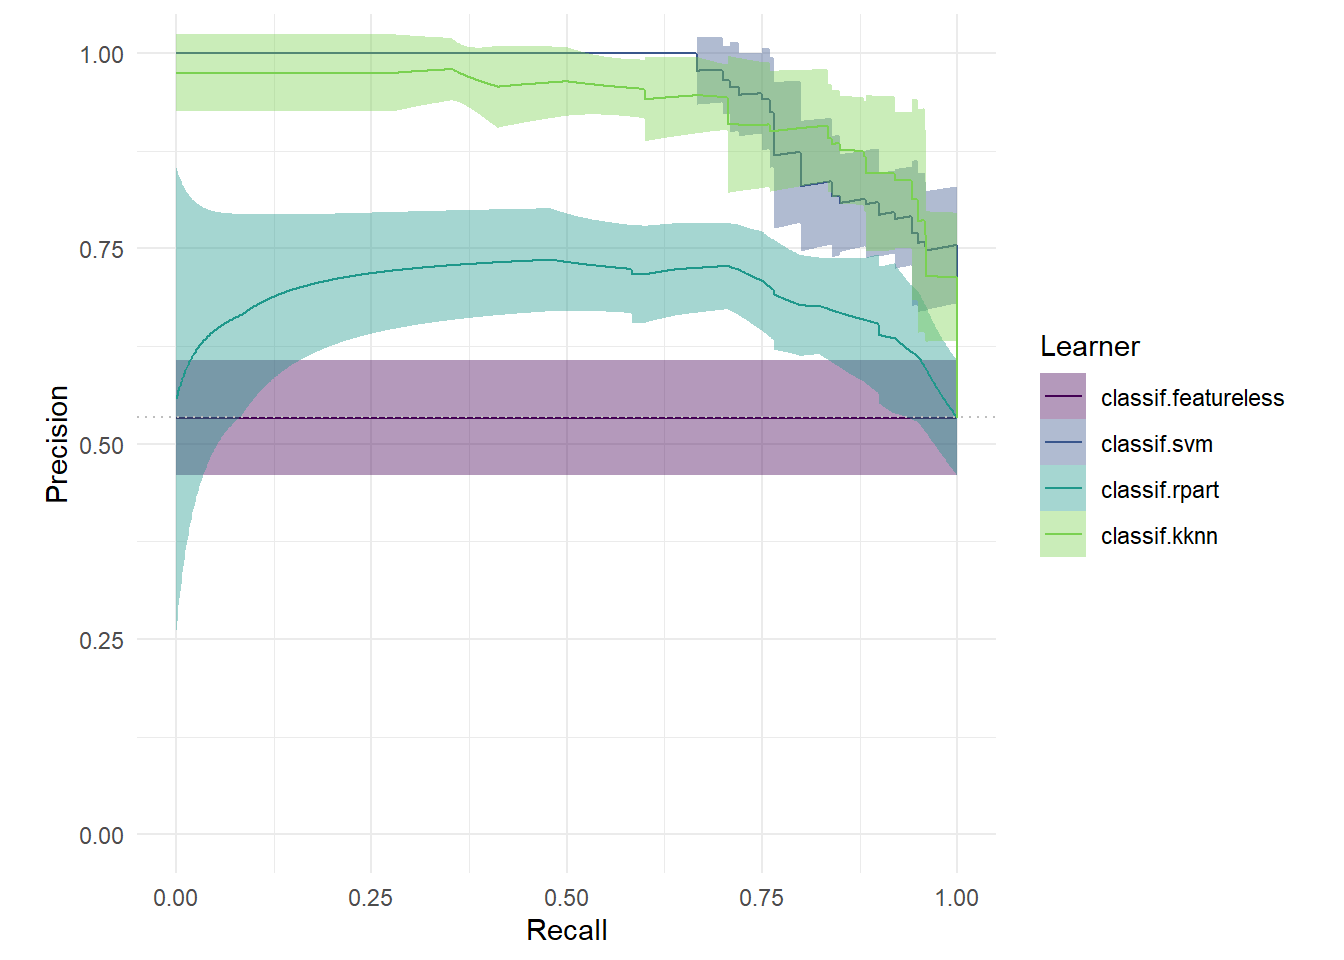Click the Learner legend title

click(x=1089, y=346)
